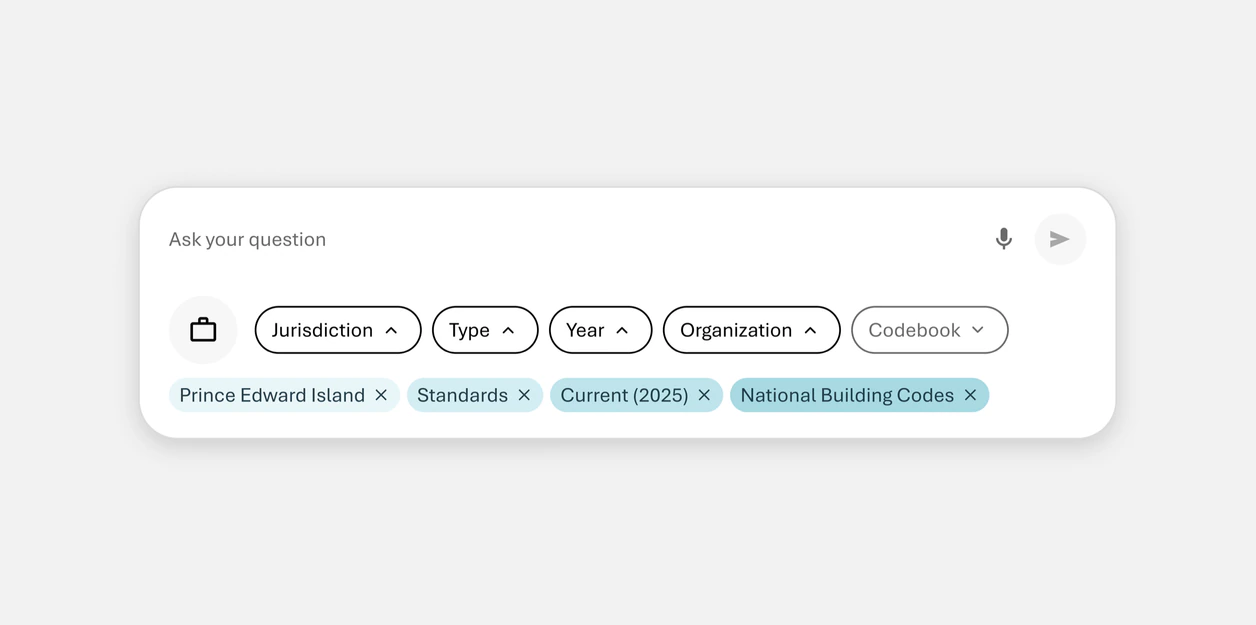
Task: Collapse the Type dropdown
Action: tap(485, 330)
